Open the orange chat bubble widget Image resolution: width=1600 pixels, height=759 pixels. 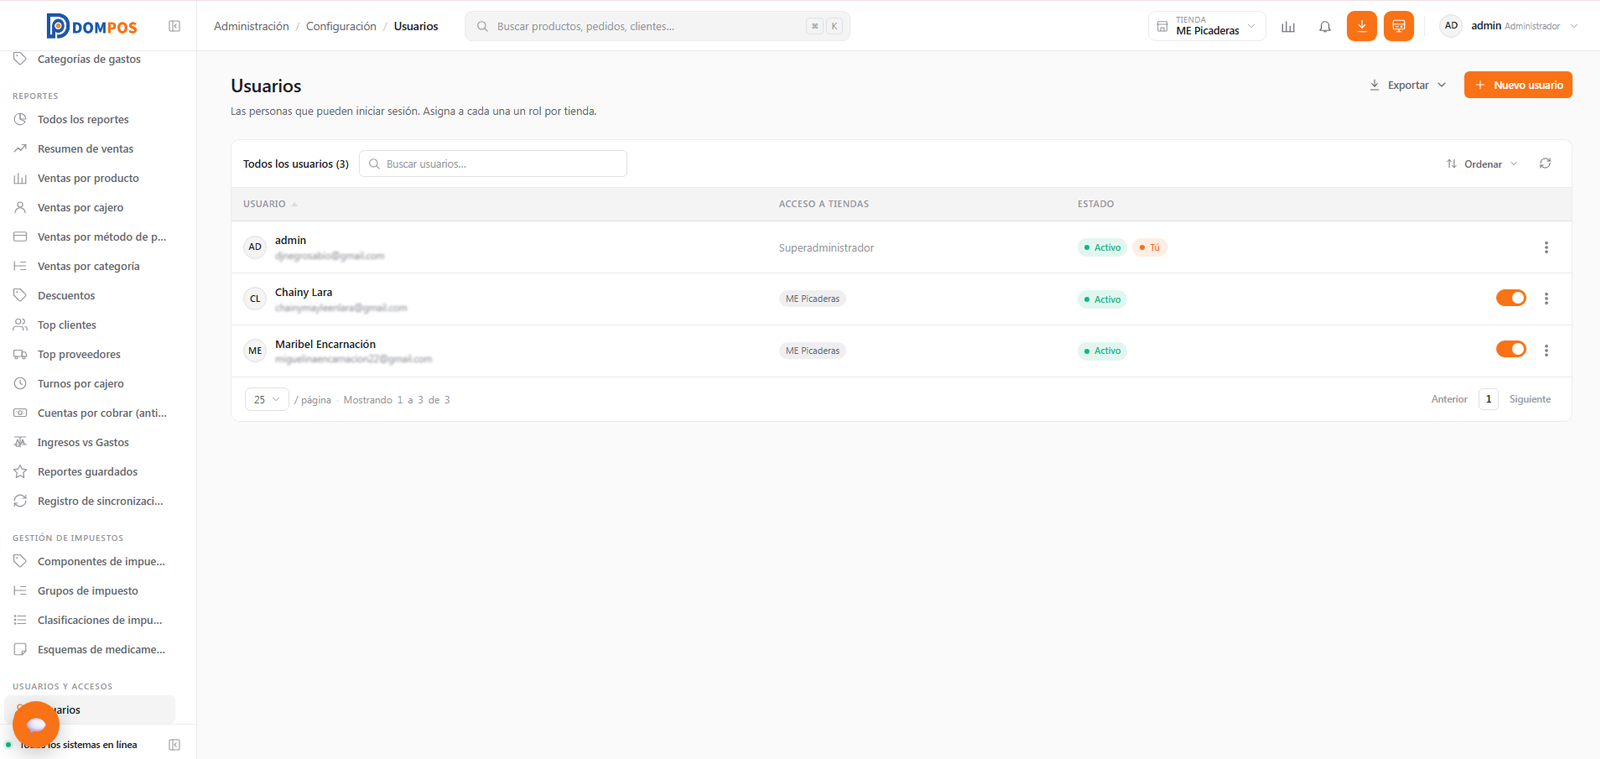click(36, 724)
